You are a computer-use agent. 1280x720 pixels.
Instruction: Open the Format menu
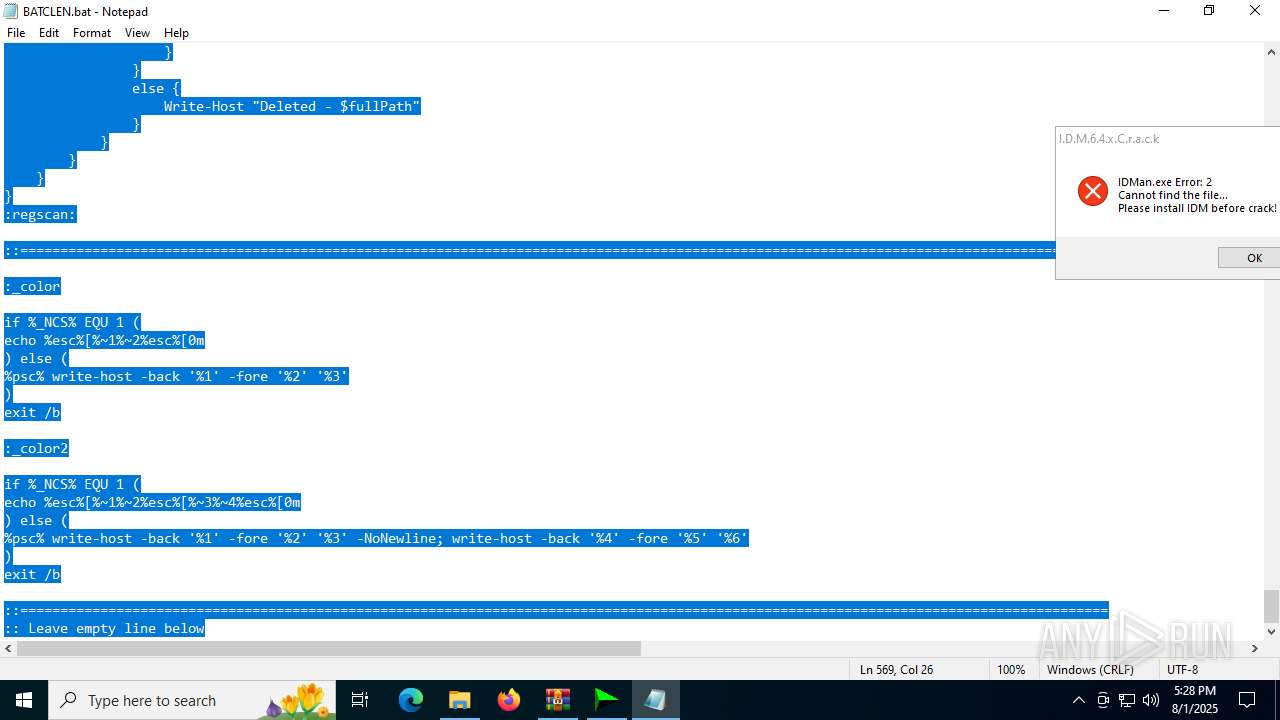tap(92, 33)
